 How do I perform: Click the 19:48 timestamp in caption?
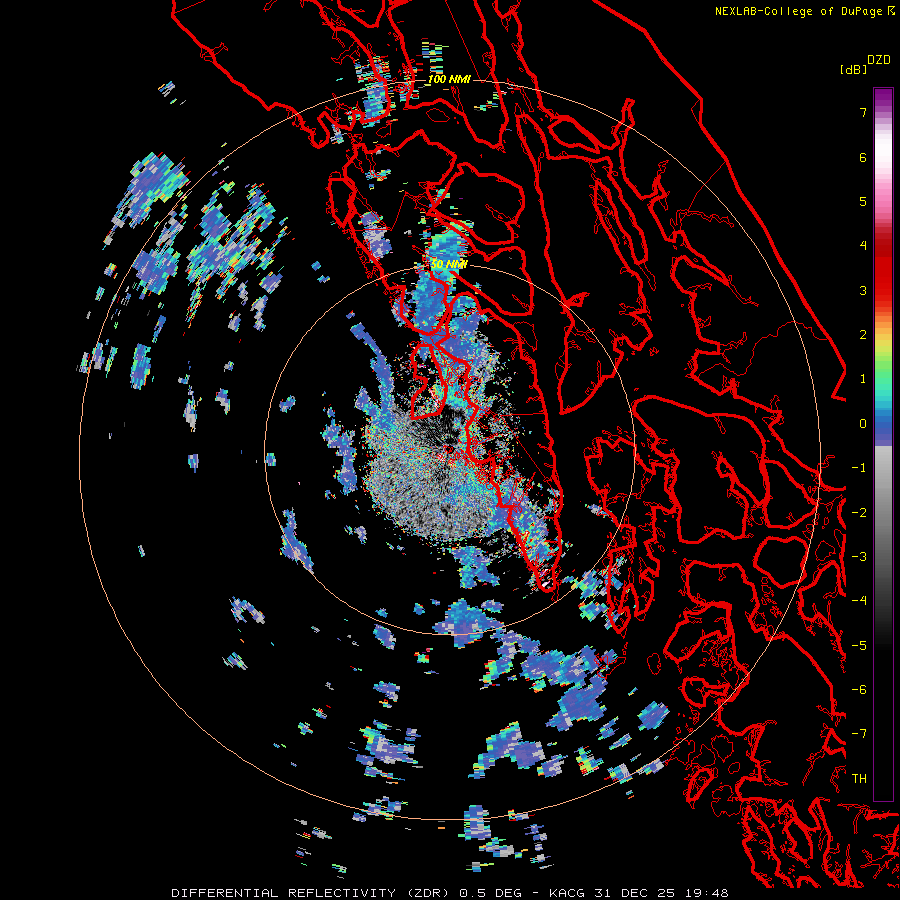point(708,893)
